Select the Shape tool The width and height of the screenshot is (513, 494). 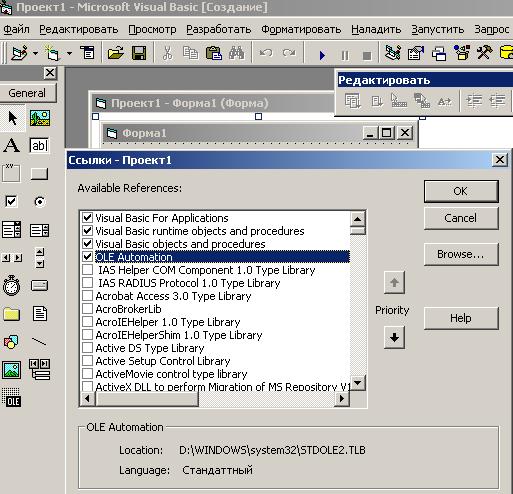[11, 342]
